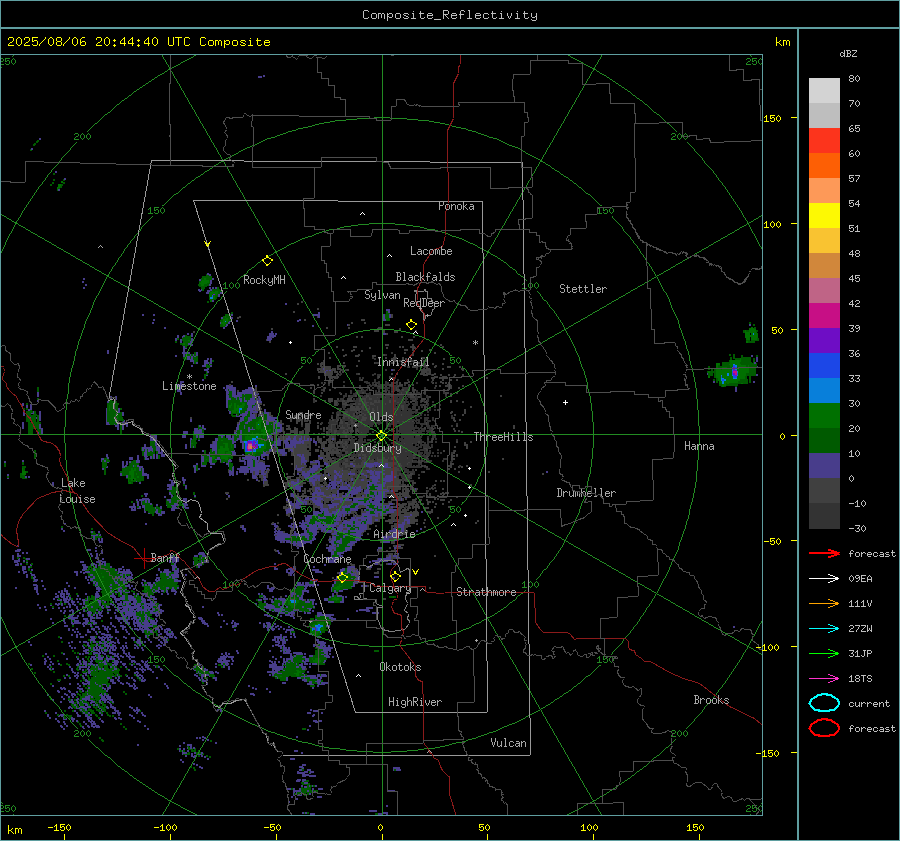Click the Sundre town label
The height and width of the screenshot is (841, 900).
point(303,414)
